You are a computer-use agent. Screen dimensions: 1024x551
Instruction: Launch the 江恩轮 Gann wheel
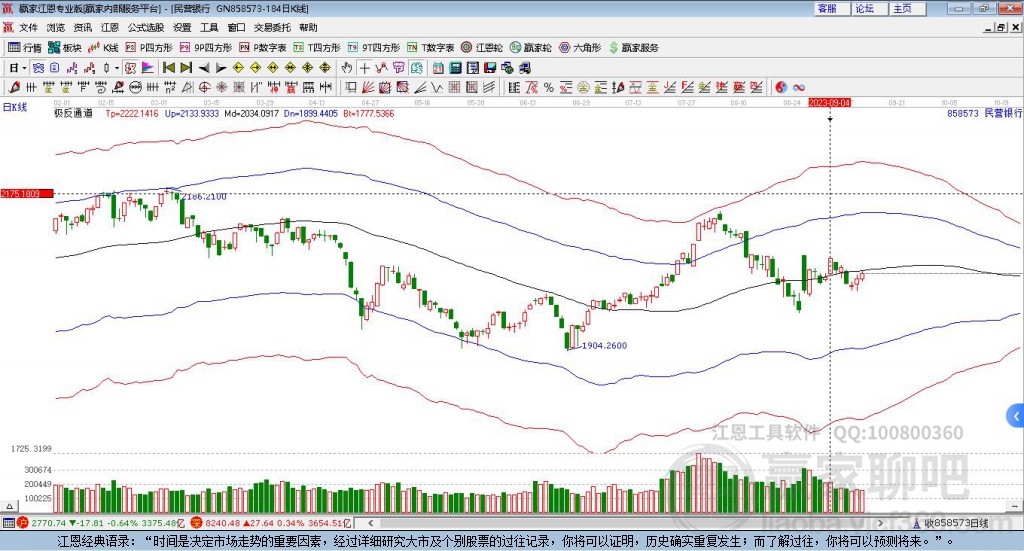482,48
